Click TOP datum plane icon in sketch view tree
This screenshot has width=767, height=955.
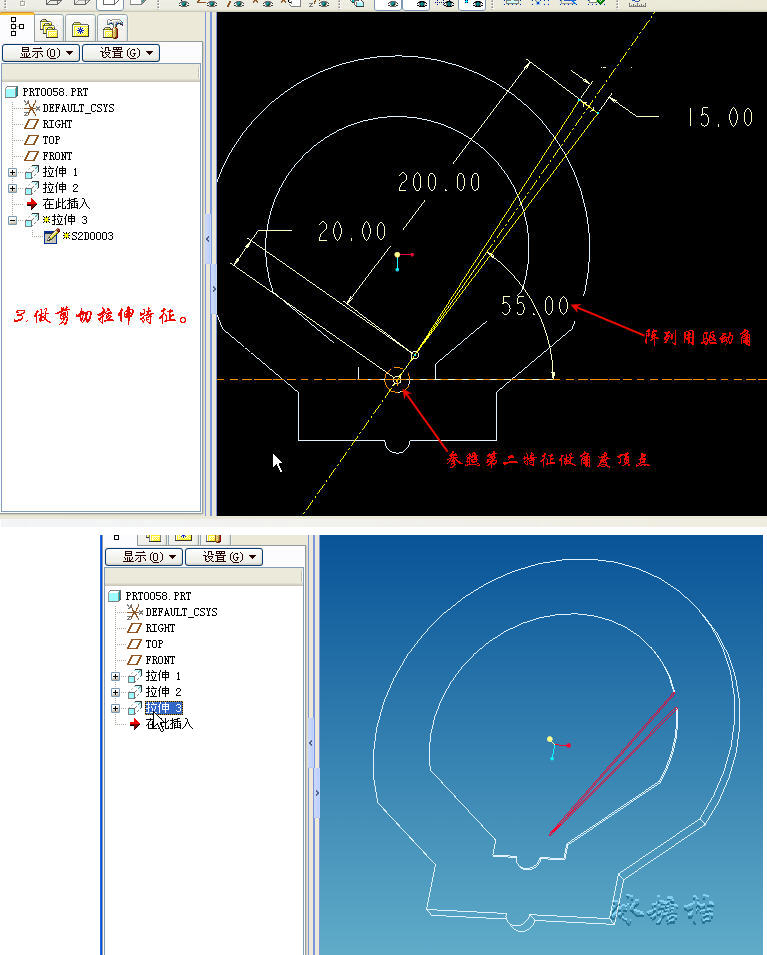(31, 140)
